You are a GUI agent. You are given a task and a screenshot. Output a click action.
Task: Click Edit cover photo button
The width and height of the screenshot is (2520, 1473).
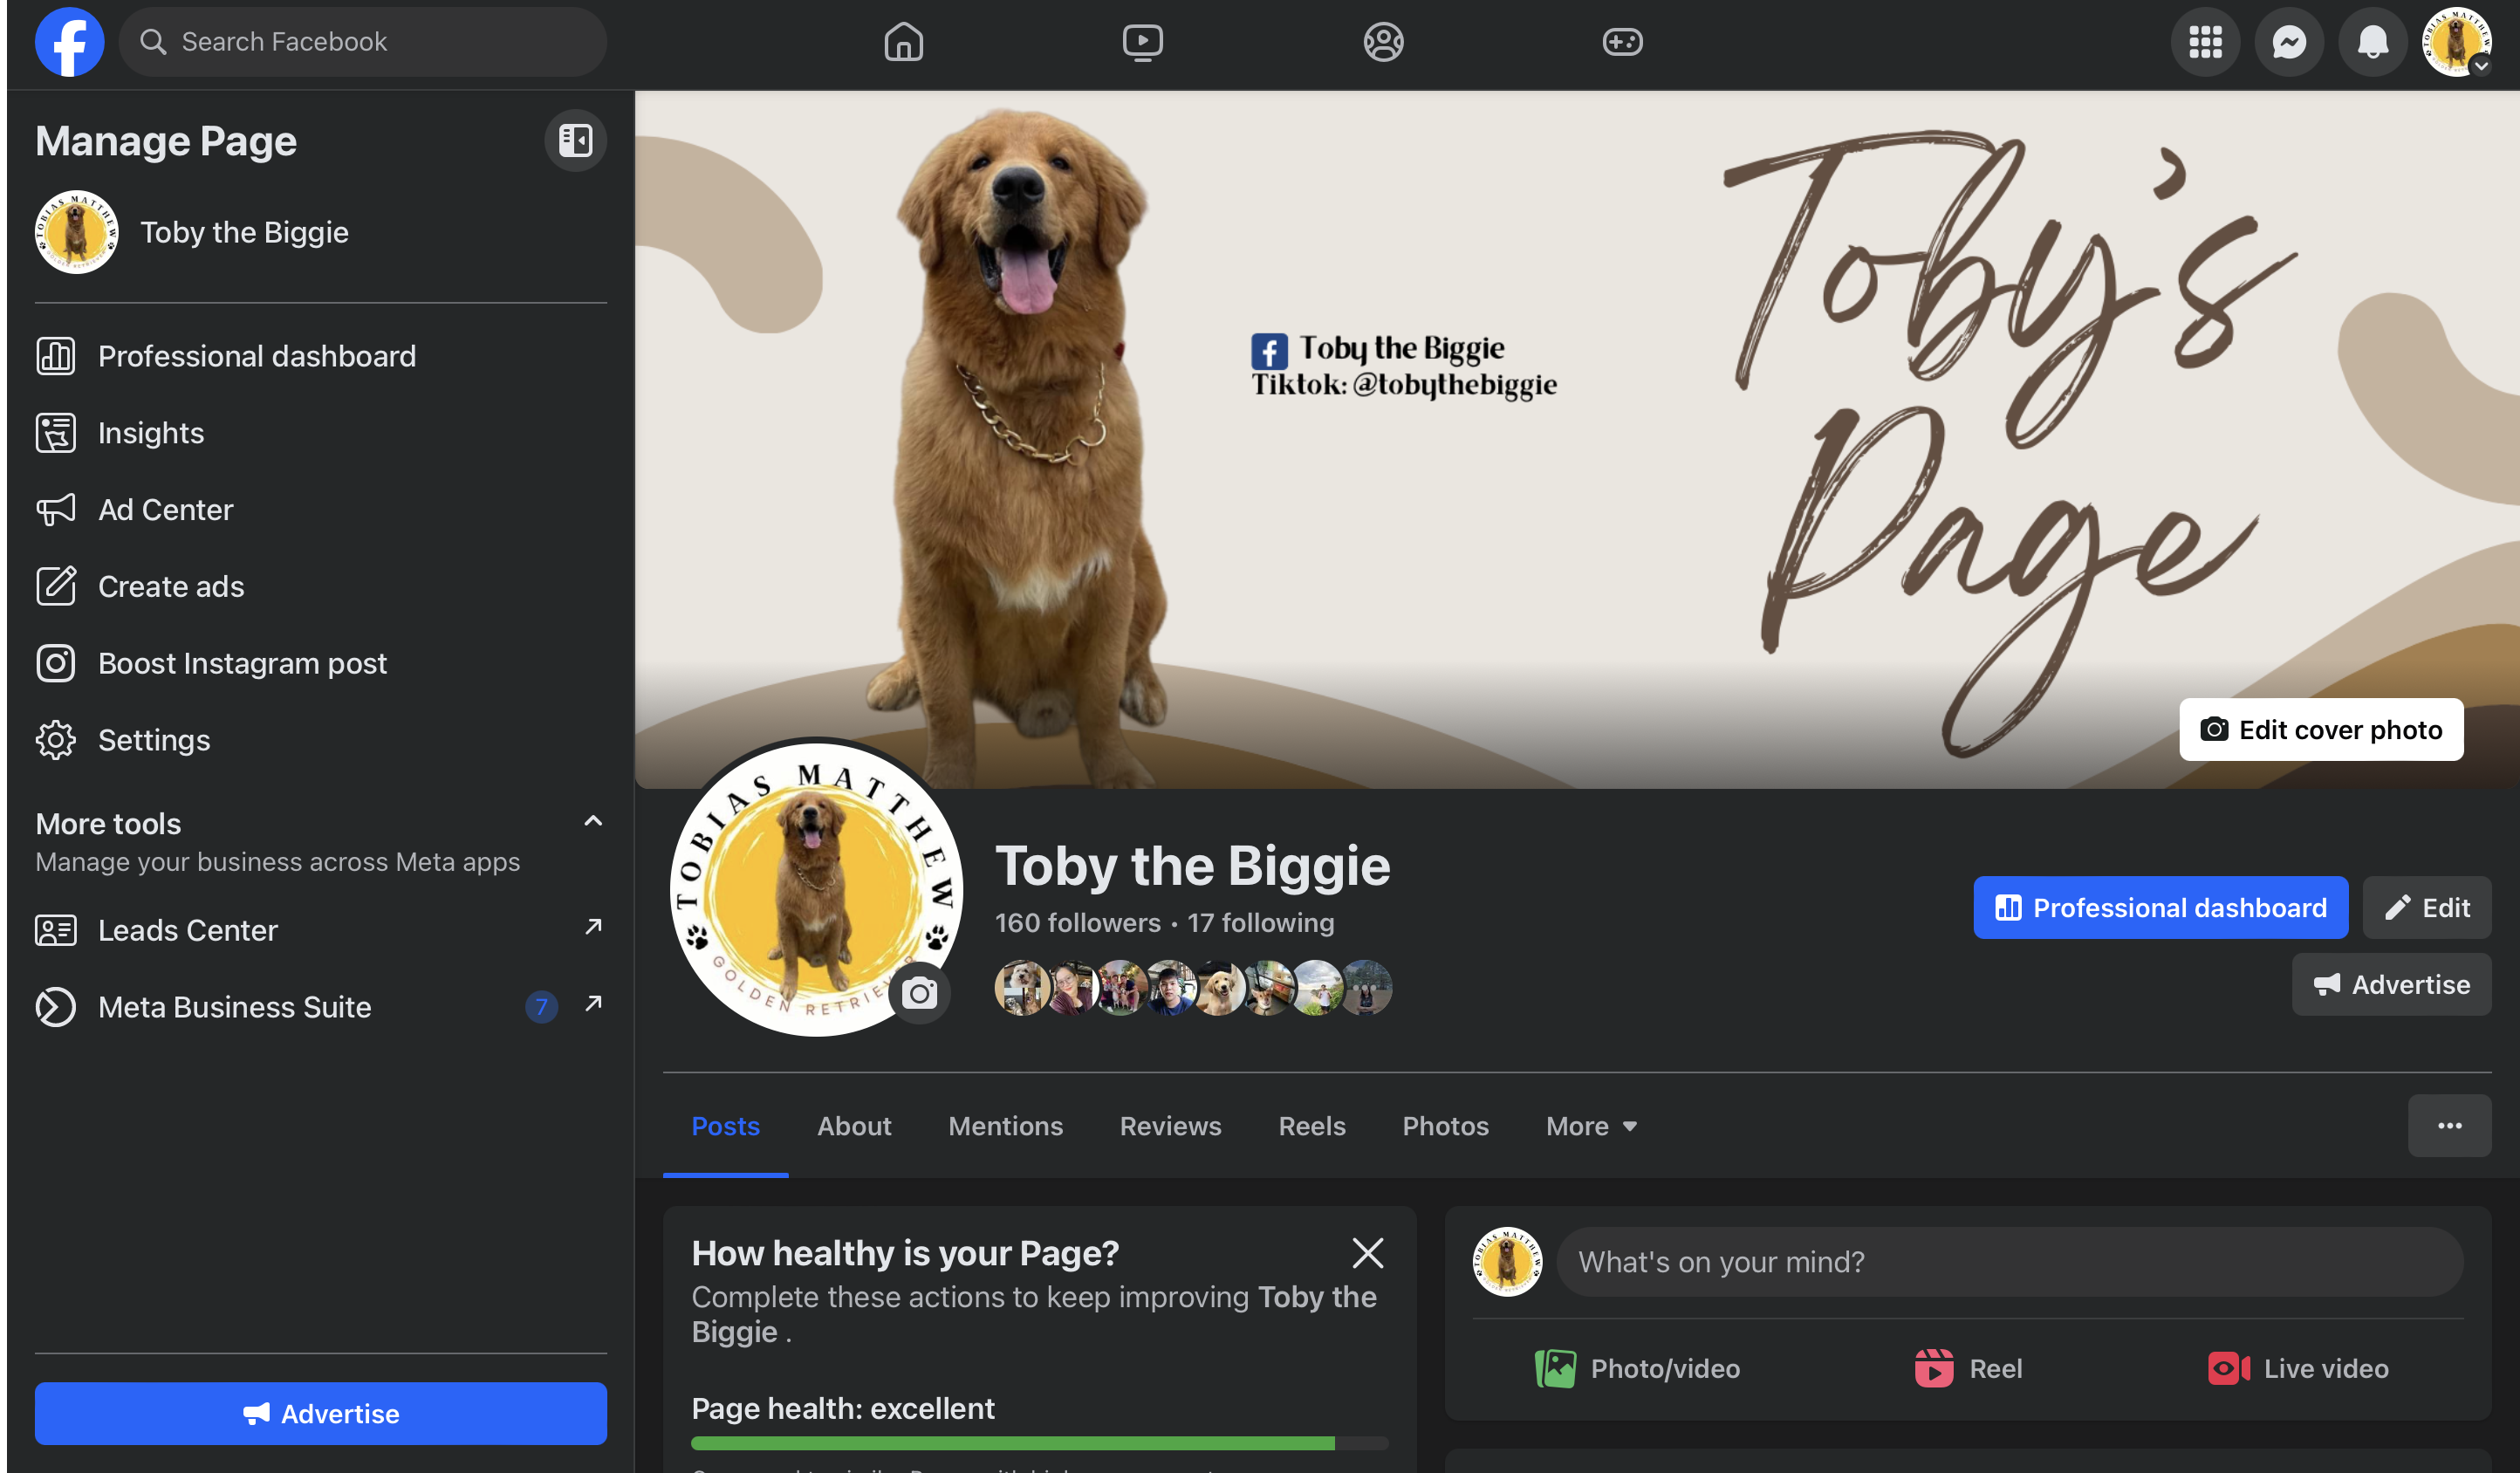(2321, 730)
